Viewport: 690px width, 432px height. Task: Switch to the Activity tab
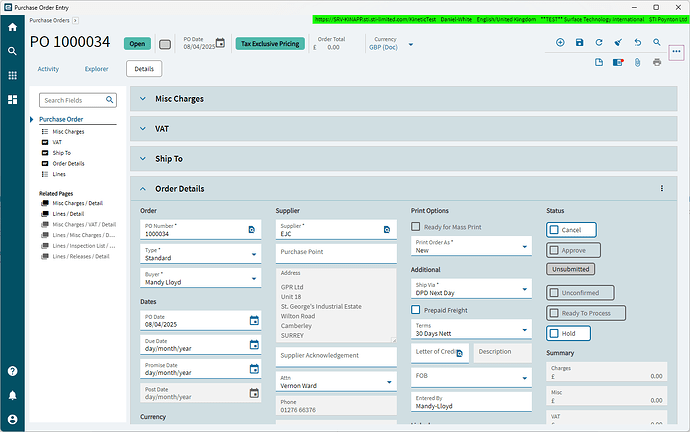click(48, 69)
